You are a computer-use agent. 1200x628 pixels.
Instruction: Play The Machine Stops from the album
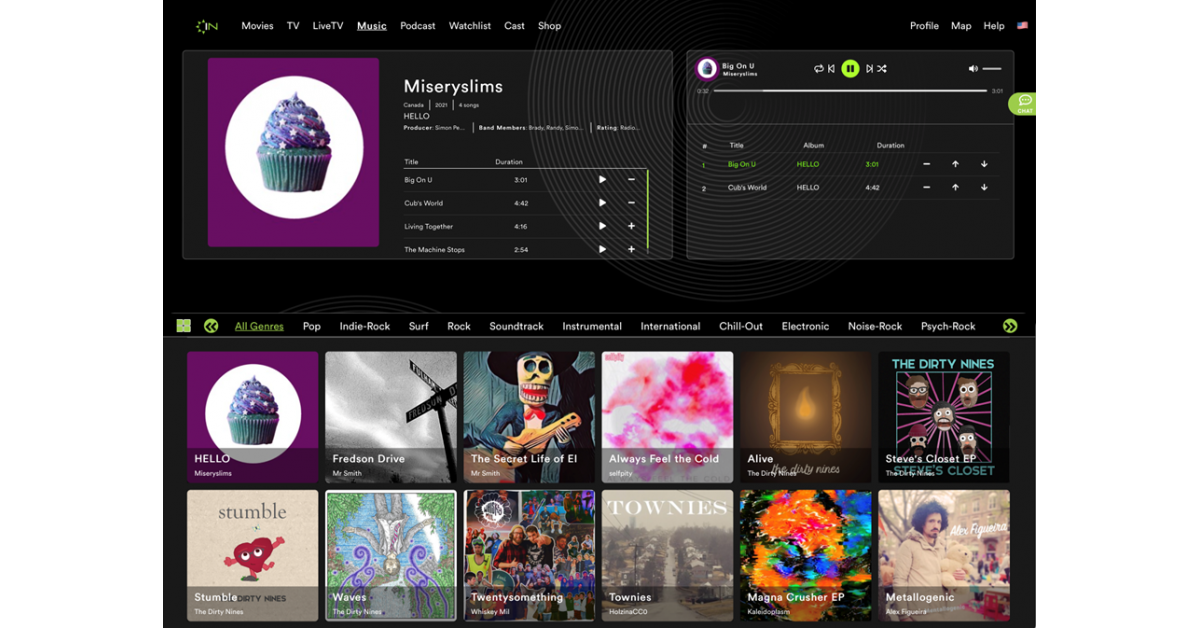click(x=602, y=249)
